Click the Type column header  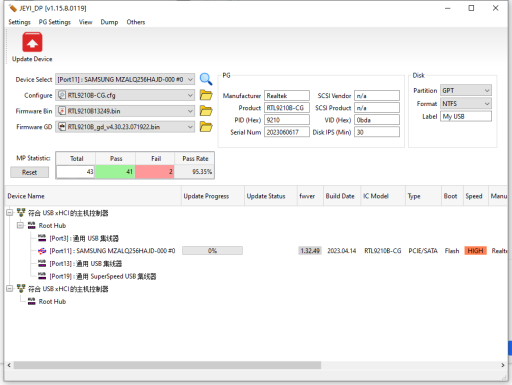(423, 196)
